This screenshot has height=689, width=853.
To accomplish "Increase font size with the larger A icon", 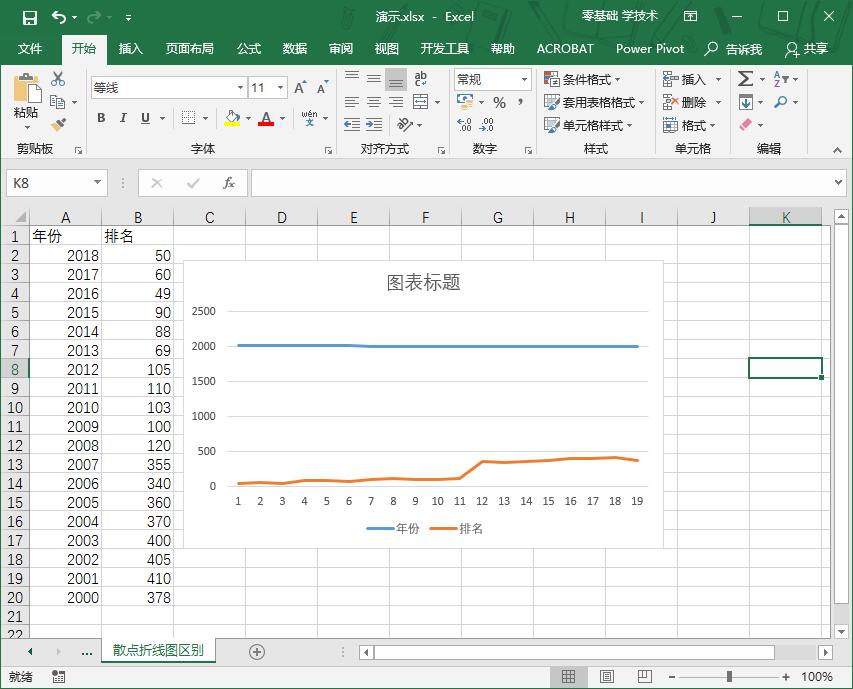I will [300, 88].
